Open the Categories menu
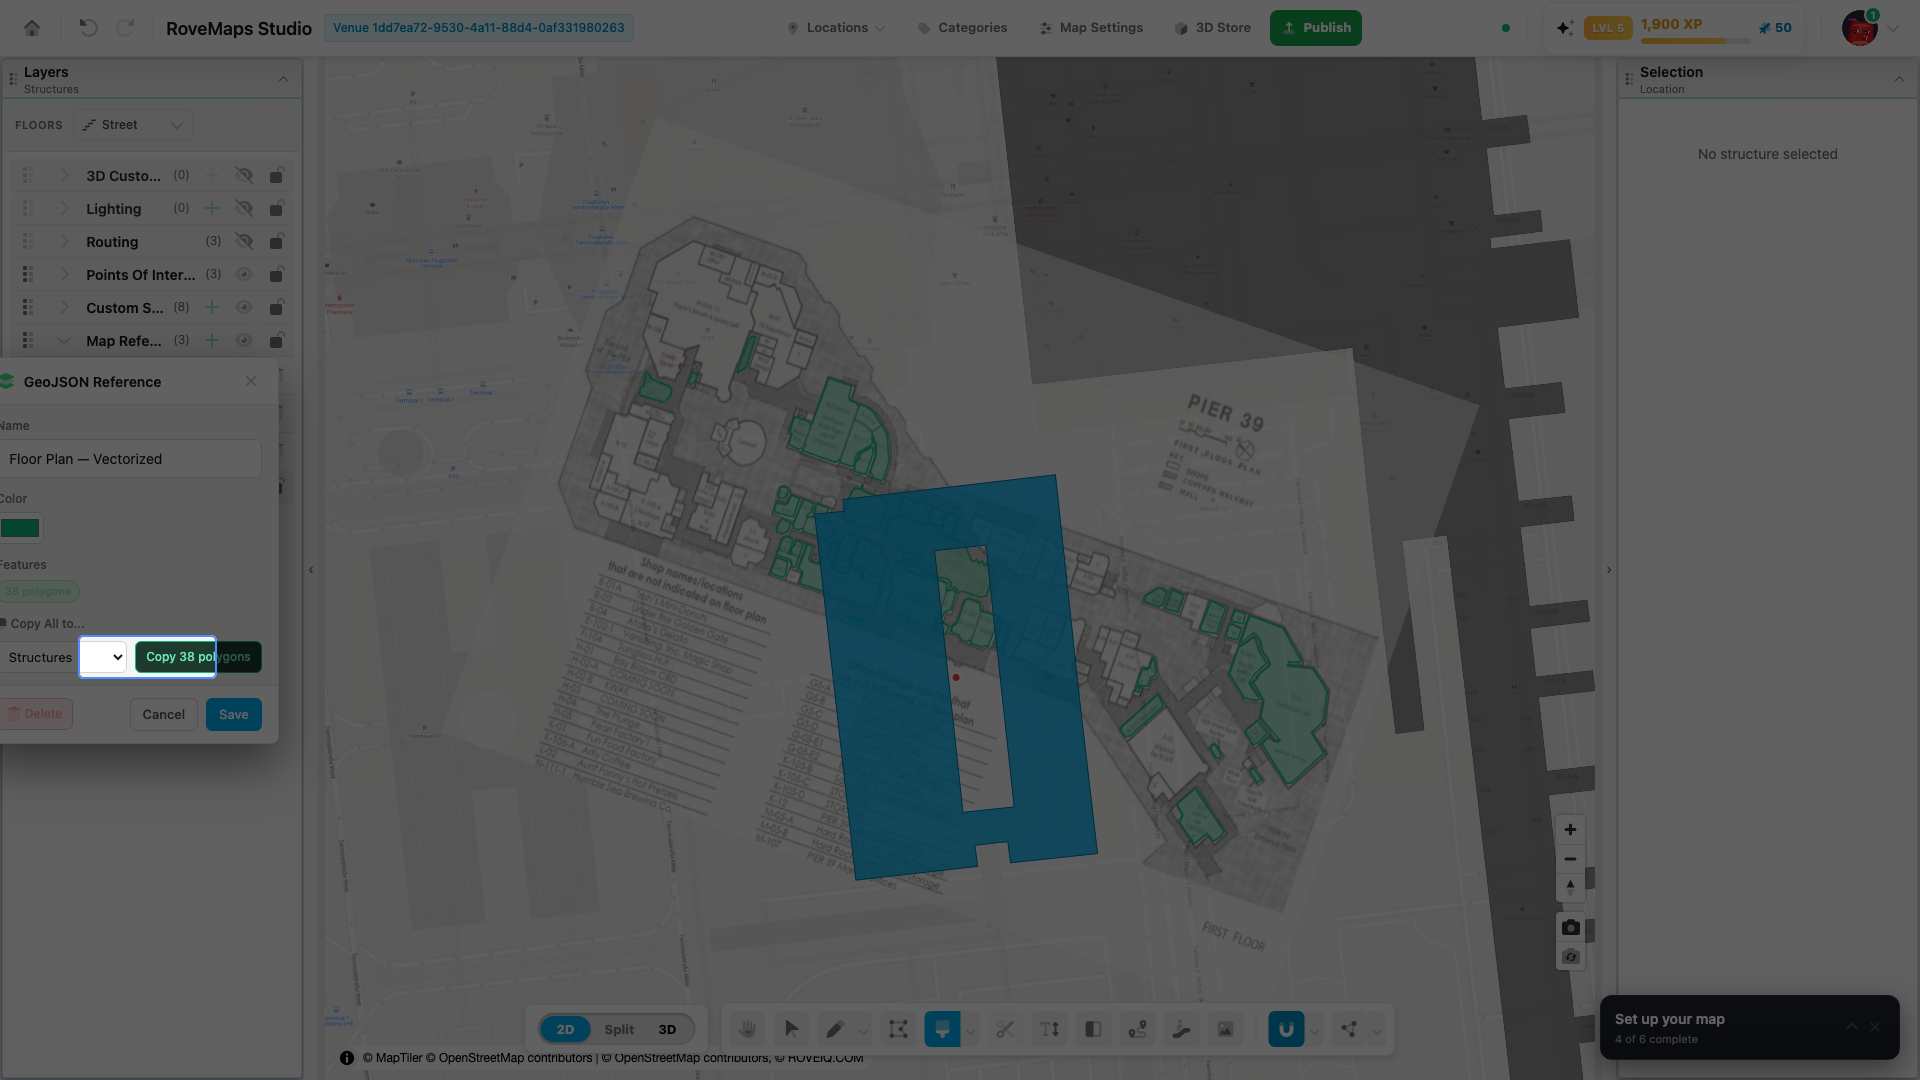 click(x=962, y=28)
